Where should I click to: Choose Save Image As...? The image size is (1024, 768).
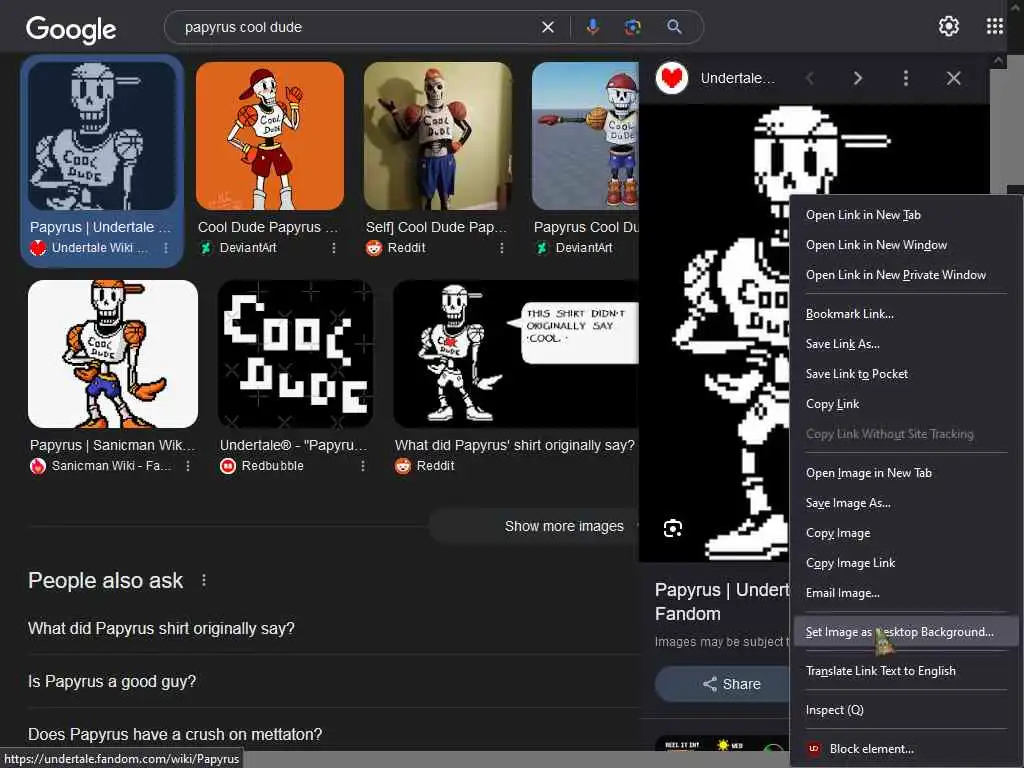pos(905,503)
